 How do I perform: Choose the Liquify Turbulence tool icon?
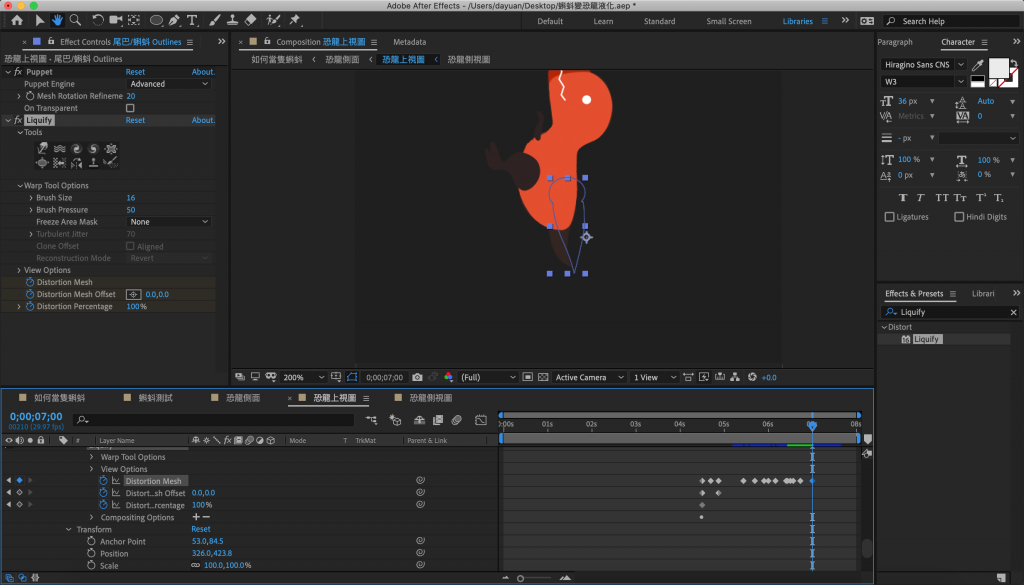59,148
